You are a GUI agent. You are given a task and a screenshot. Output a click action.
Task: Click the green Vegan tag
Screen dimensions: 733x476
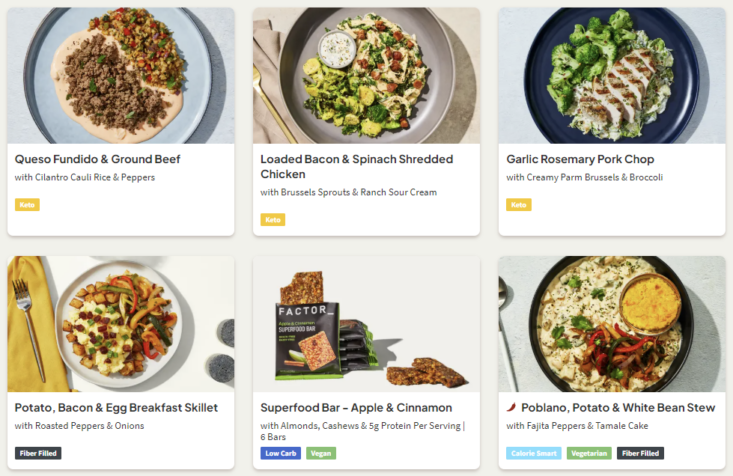[321, 453]
